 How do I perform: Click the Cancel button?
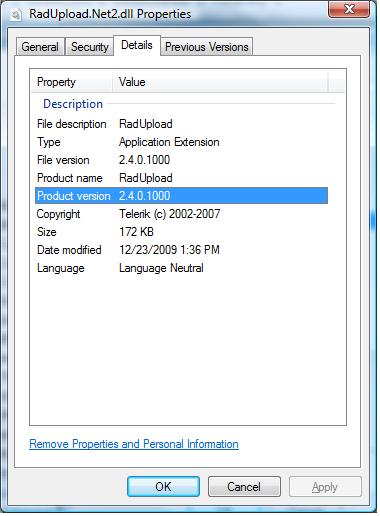(x=244, y=487)
